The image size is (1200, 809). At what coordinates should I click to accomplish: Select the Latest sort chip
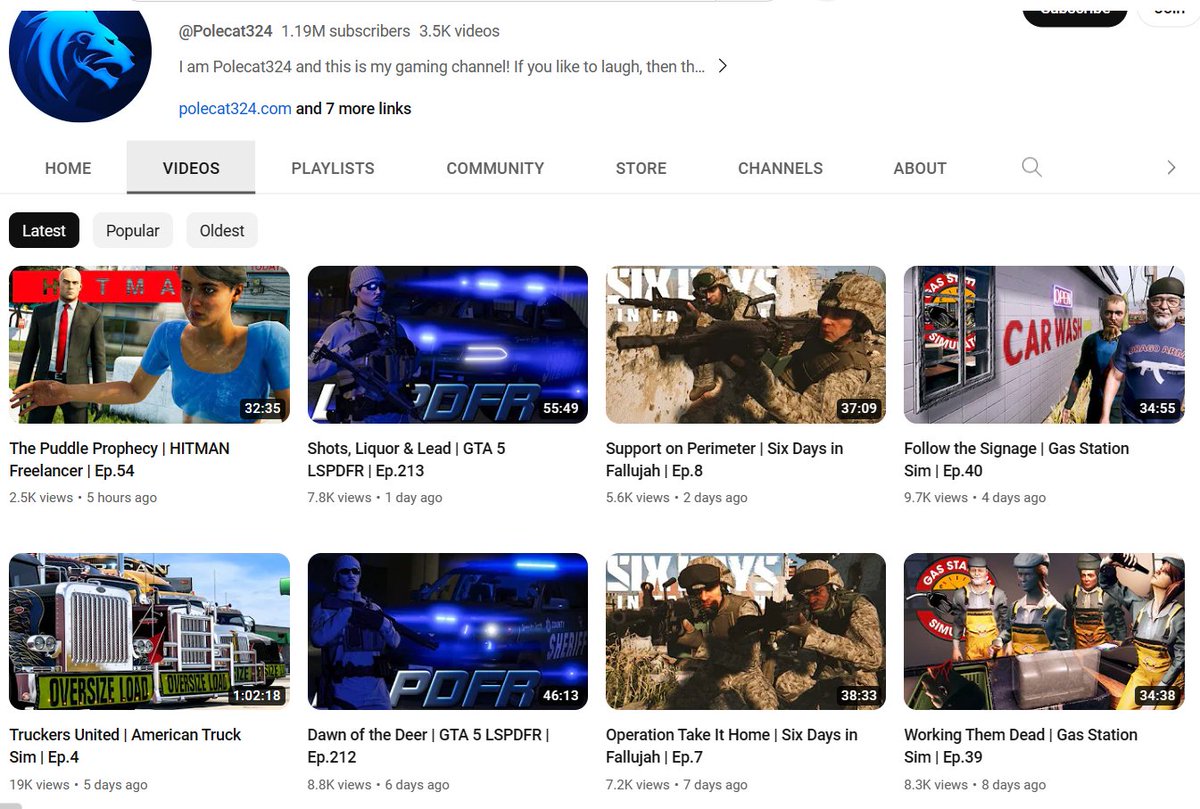click(x=44, y=231)
